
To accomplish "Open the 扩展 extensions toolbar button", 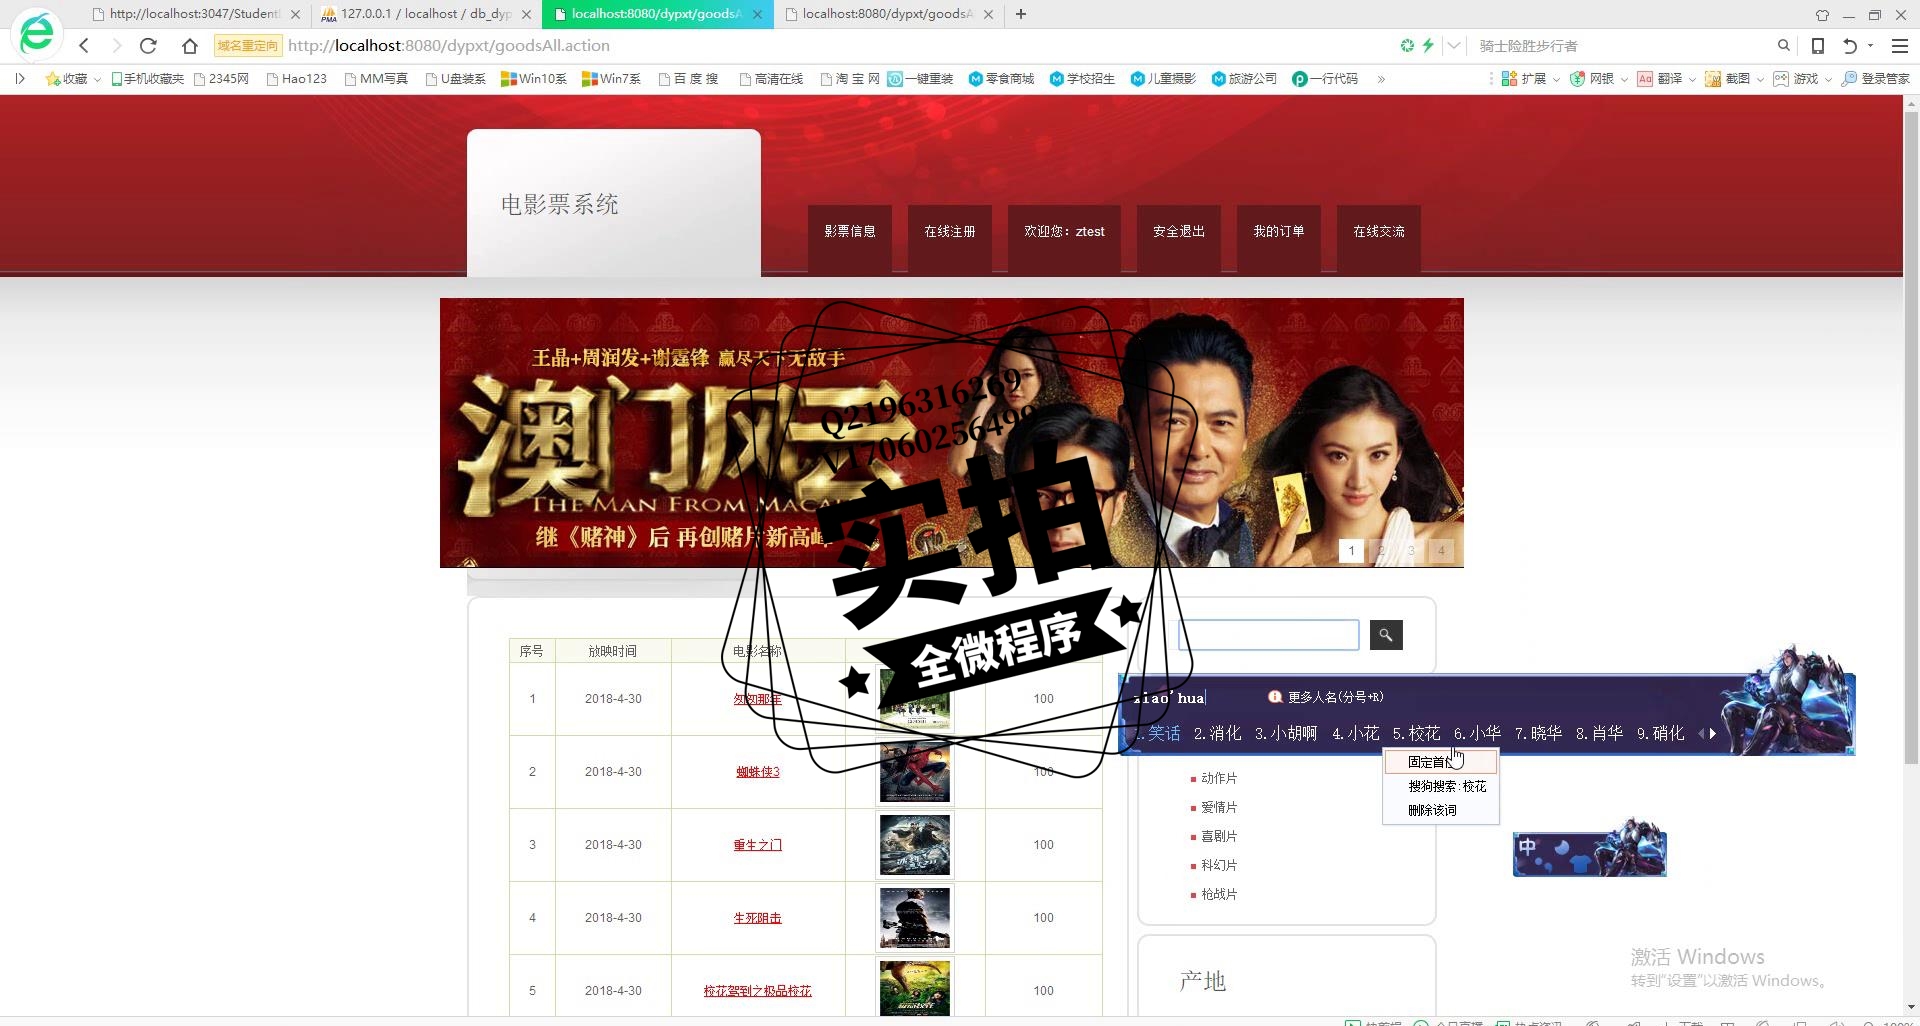I will click(1523, 79).
